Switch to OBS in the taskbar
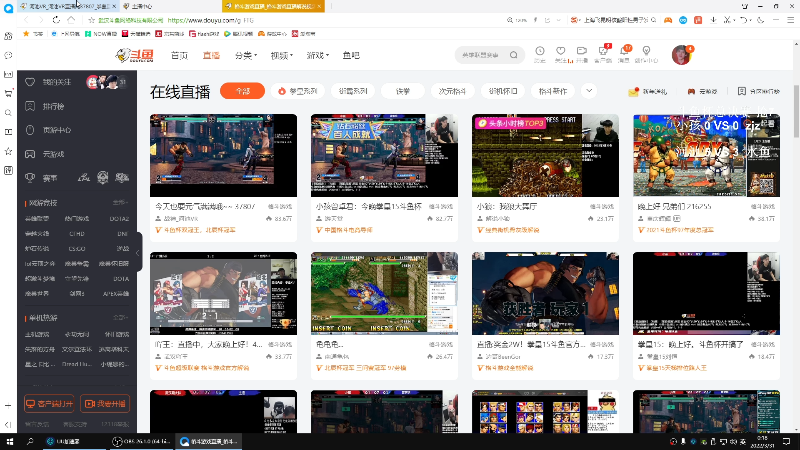 pos(141,441)
